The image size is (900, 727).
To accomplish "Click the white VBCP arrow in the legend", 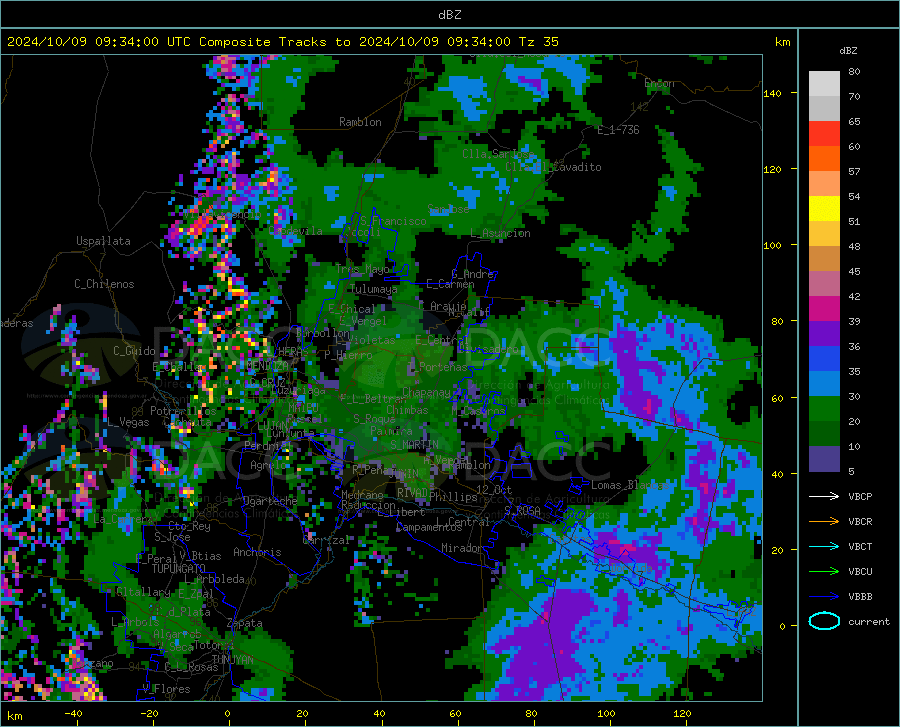I will tap(824, 496).
